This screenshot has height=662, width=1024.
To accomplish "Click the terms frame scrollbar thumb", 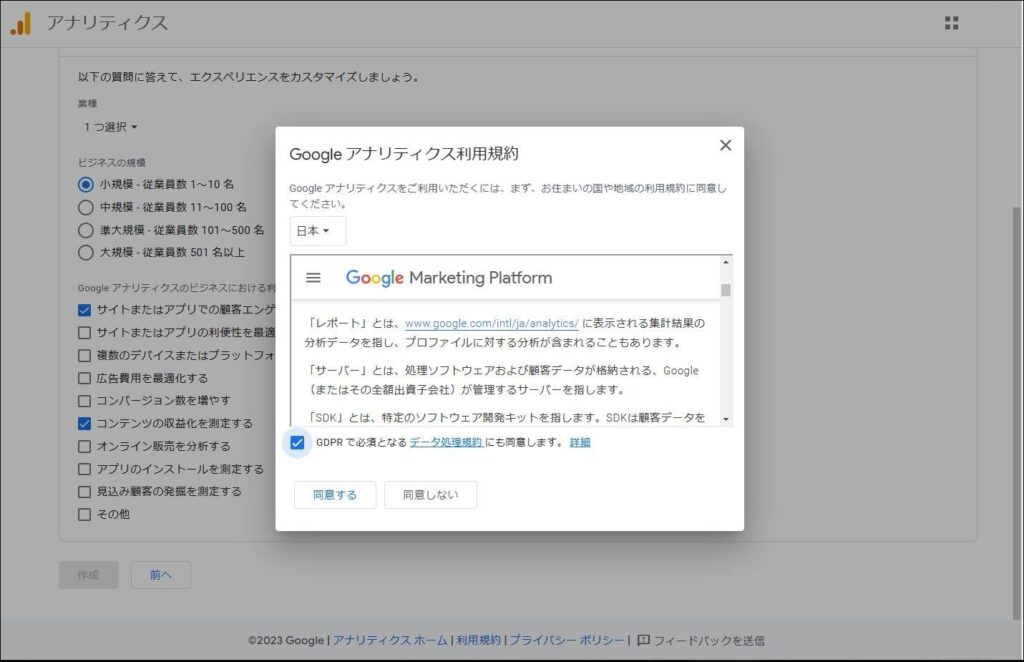I will tap(726, 290).
